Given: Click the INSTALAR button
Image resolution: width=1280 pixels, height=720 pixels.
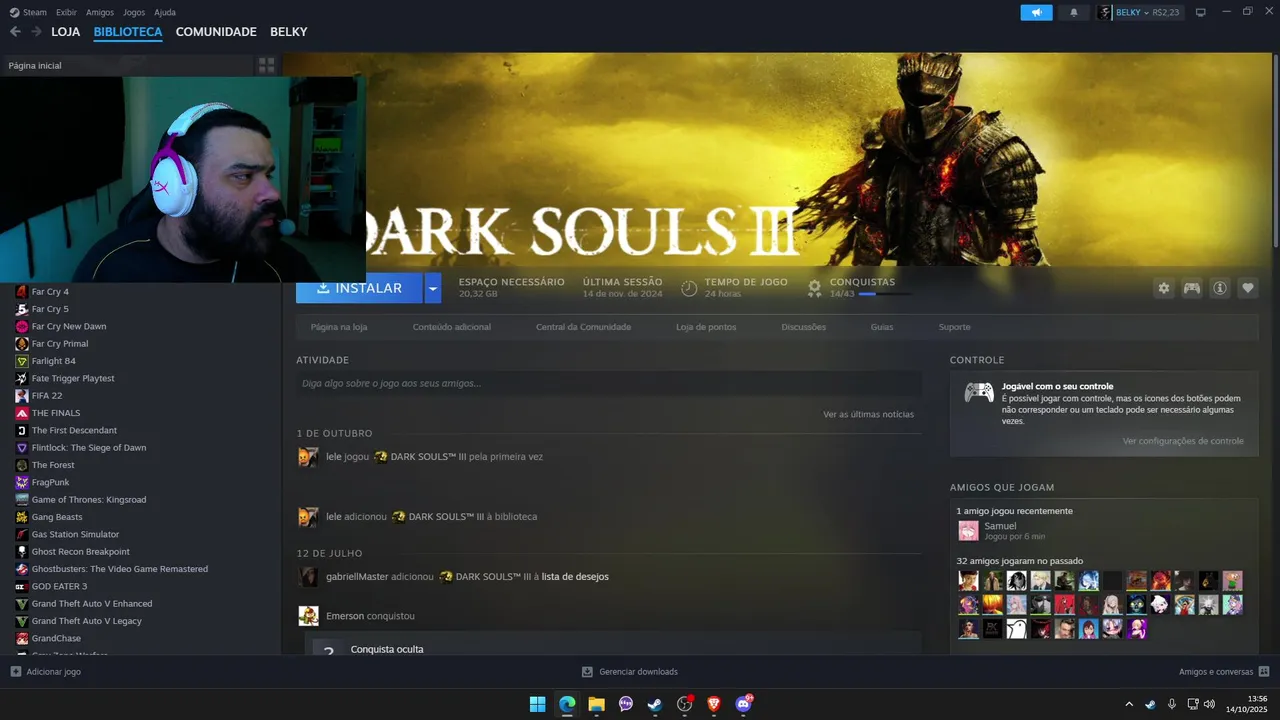Looking at the screenshot, I should point(359,288).
